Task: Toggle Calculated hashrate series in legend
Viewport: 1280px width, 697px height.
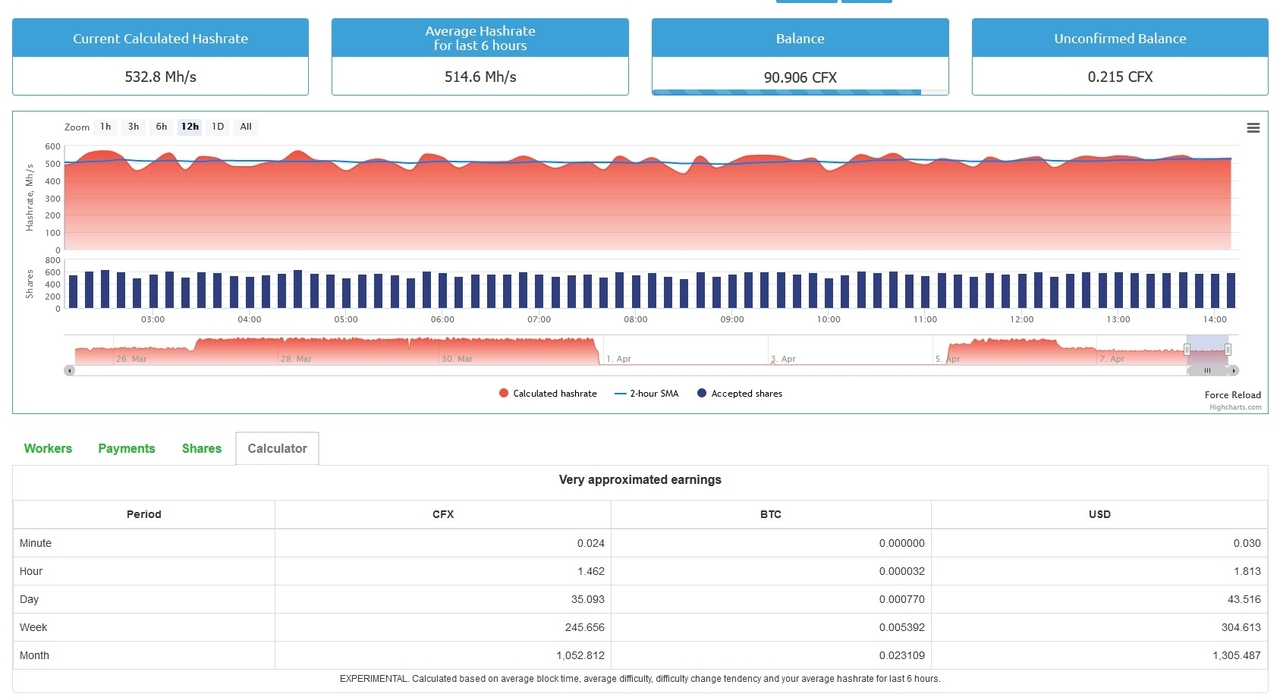Action: 548,394
